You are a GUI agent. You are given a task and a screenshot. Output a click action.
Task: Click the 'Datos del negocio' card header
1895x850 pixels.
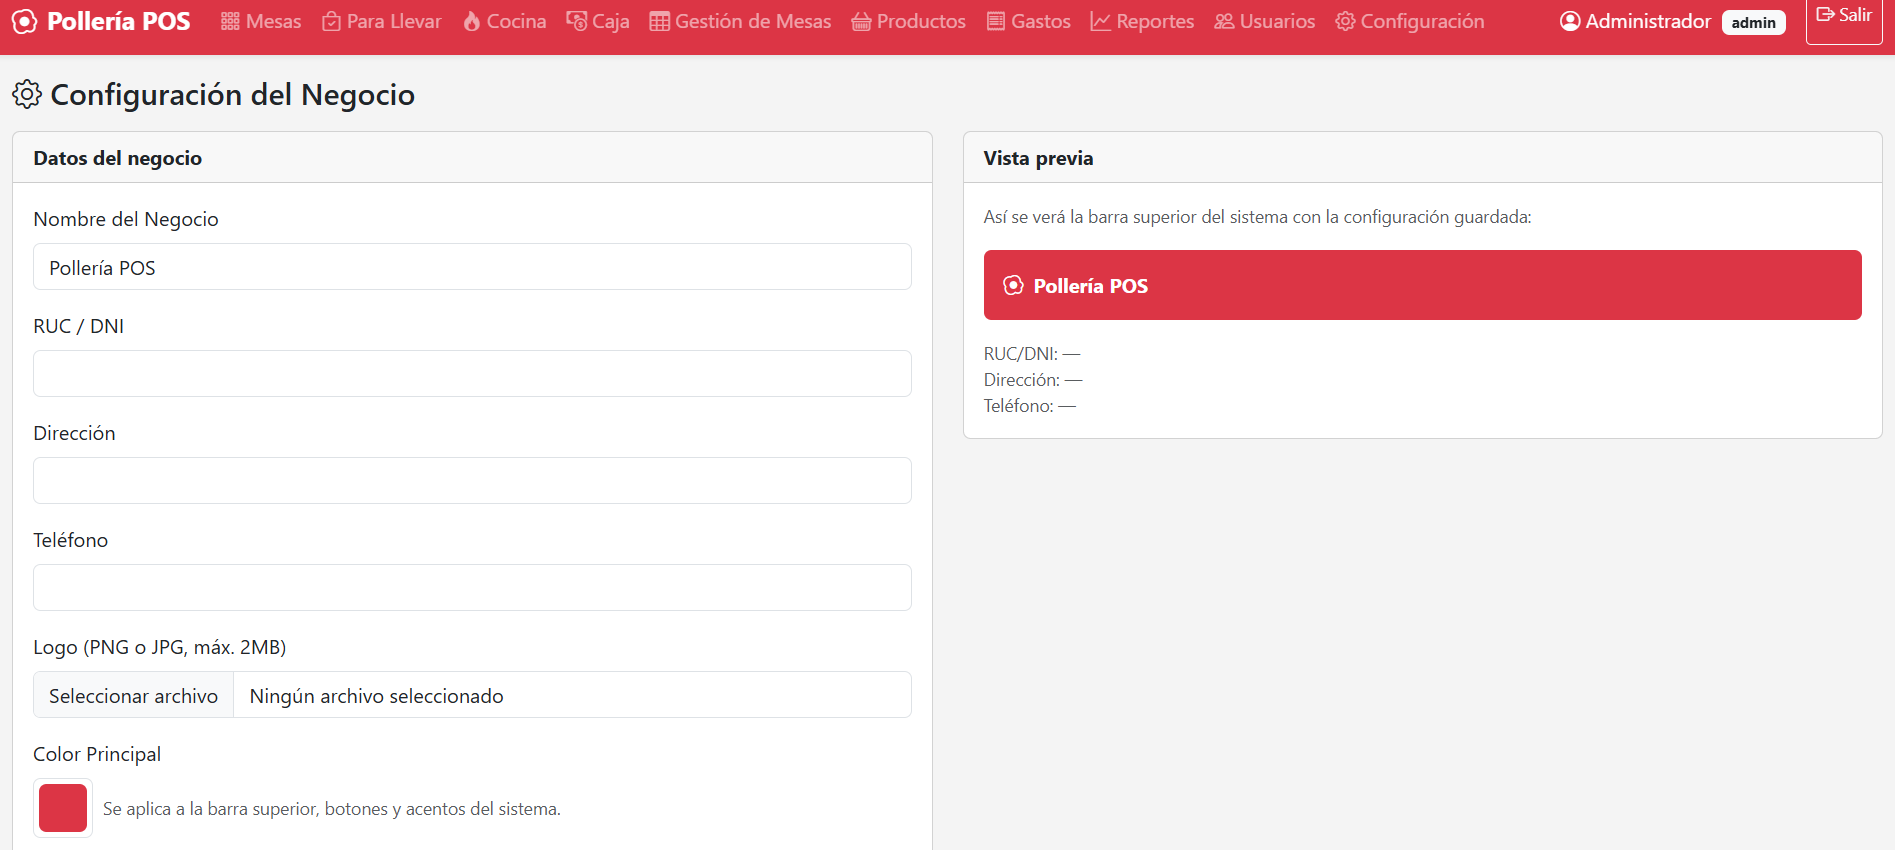[x=472, y=158]
